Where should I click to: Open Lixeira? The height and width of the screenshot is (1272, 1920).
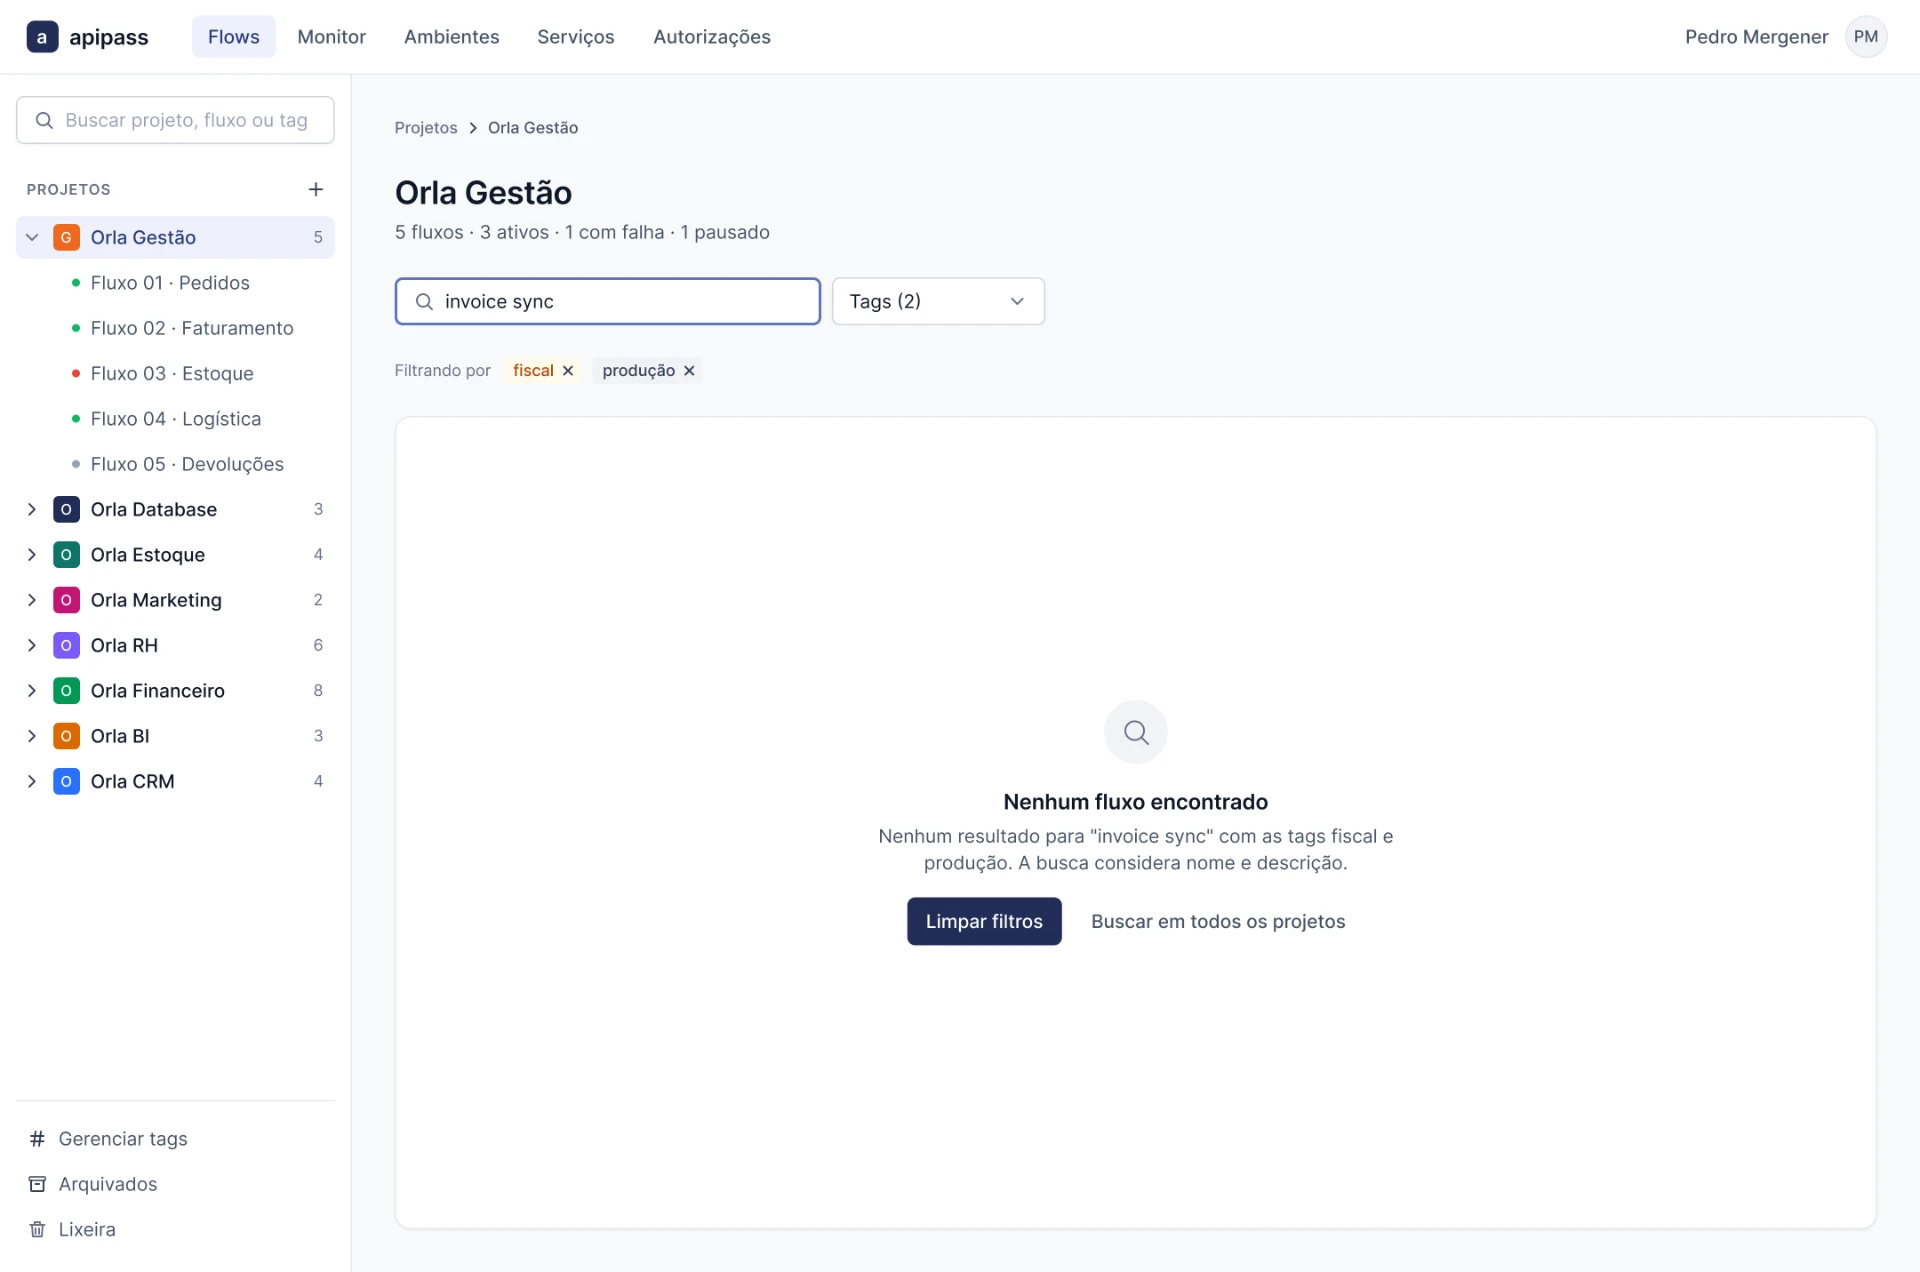72,1229
